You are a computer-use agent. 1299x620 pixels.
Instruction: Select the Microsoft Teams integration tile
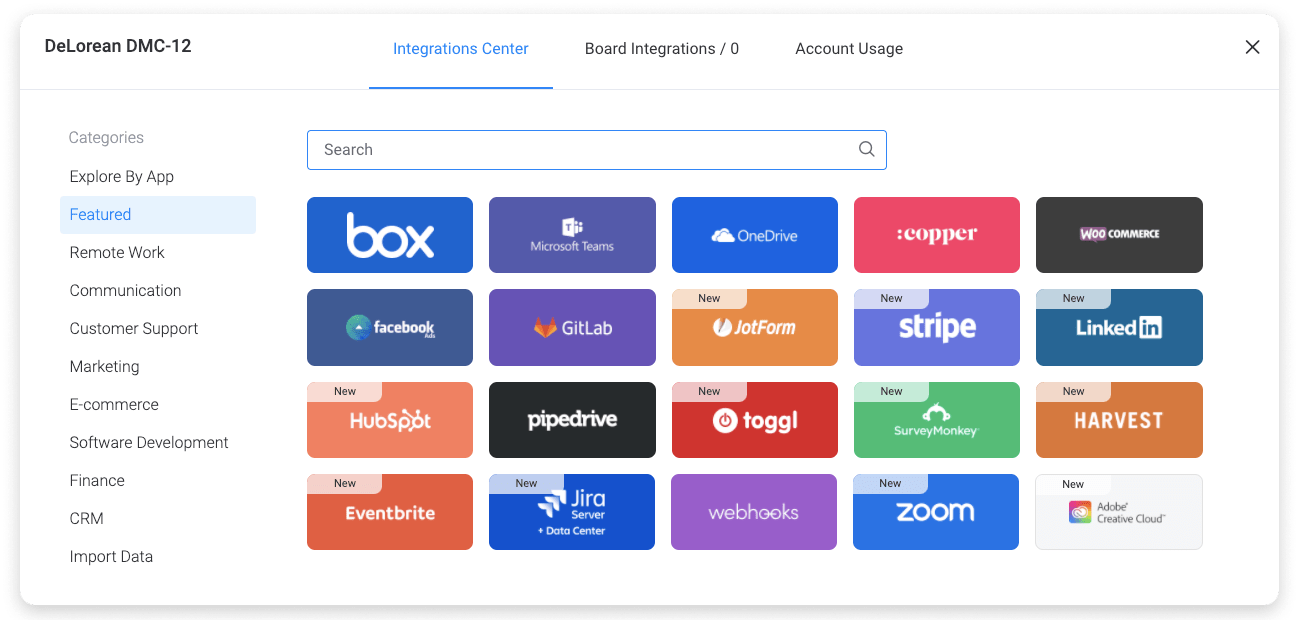(x=572, y=235)
